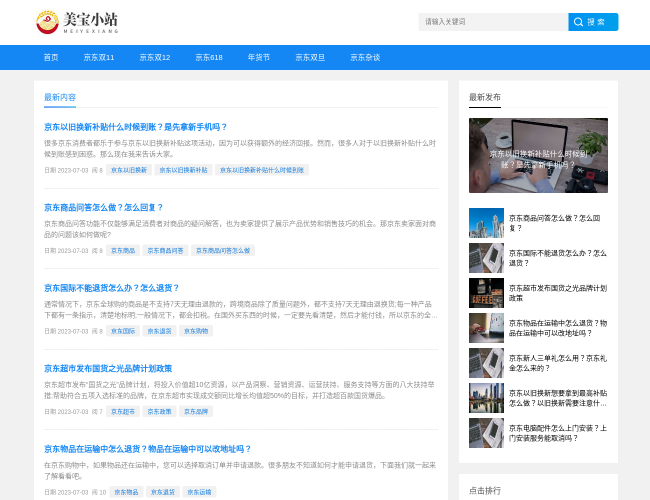The width and height of the screenshot is (650, 500).
Task: Open sidebar link 京东电脑配件怎么上门安装
Action: pyautogui.click(x=558, y=433)
